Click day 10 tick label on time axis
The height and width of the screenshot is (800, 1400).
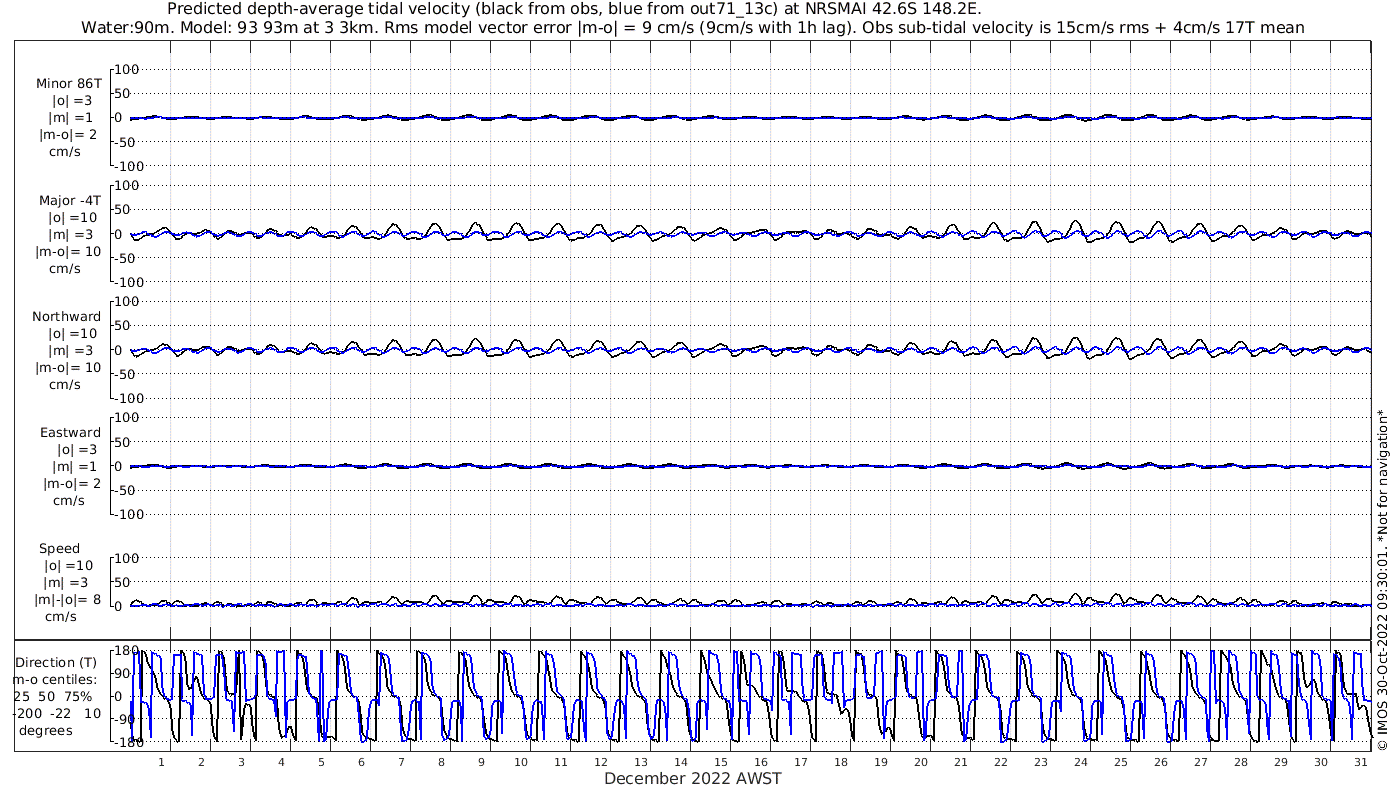click(521, 762)
